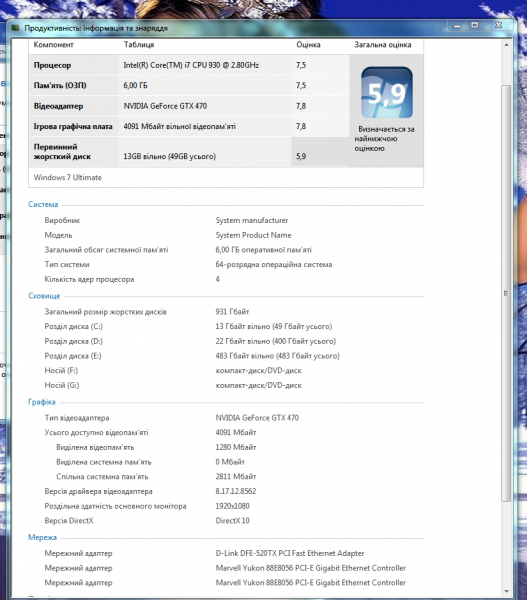Select the Розділ диска (E:) label
The height and width of the screenshot is (600, 527).
click(x=73, y=356)
